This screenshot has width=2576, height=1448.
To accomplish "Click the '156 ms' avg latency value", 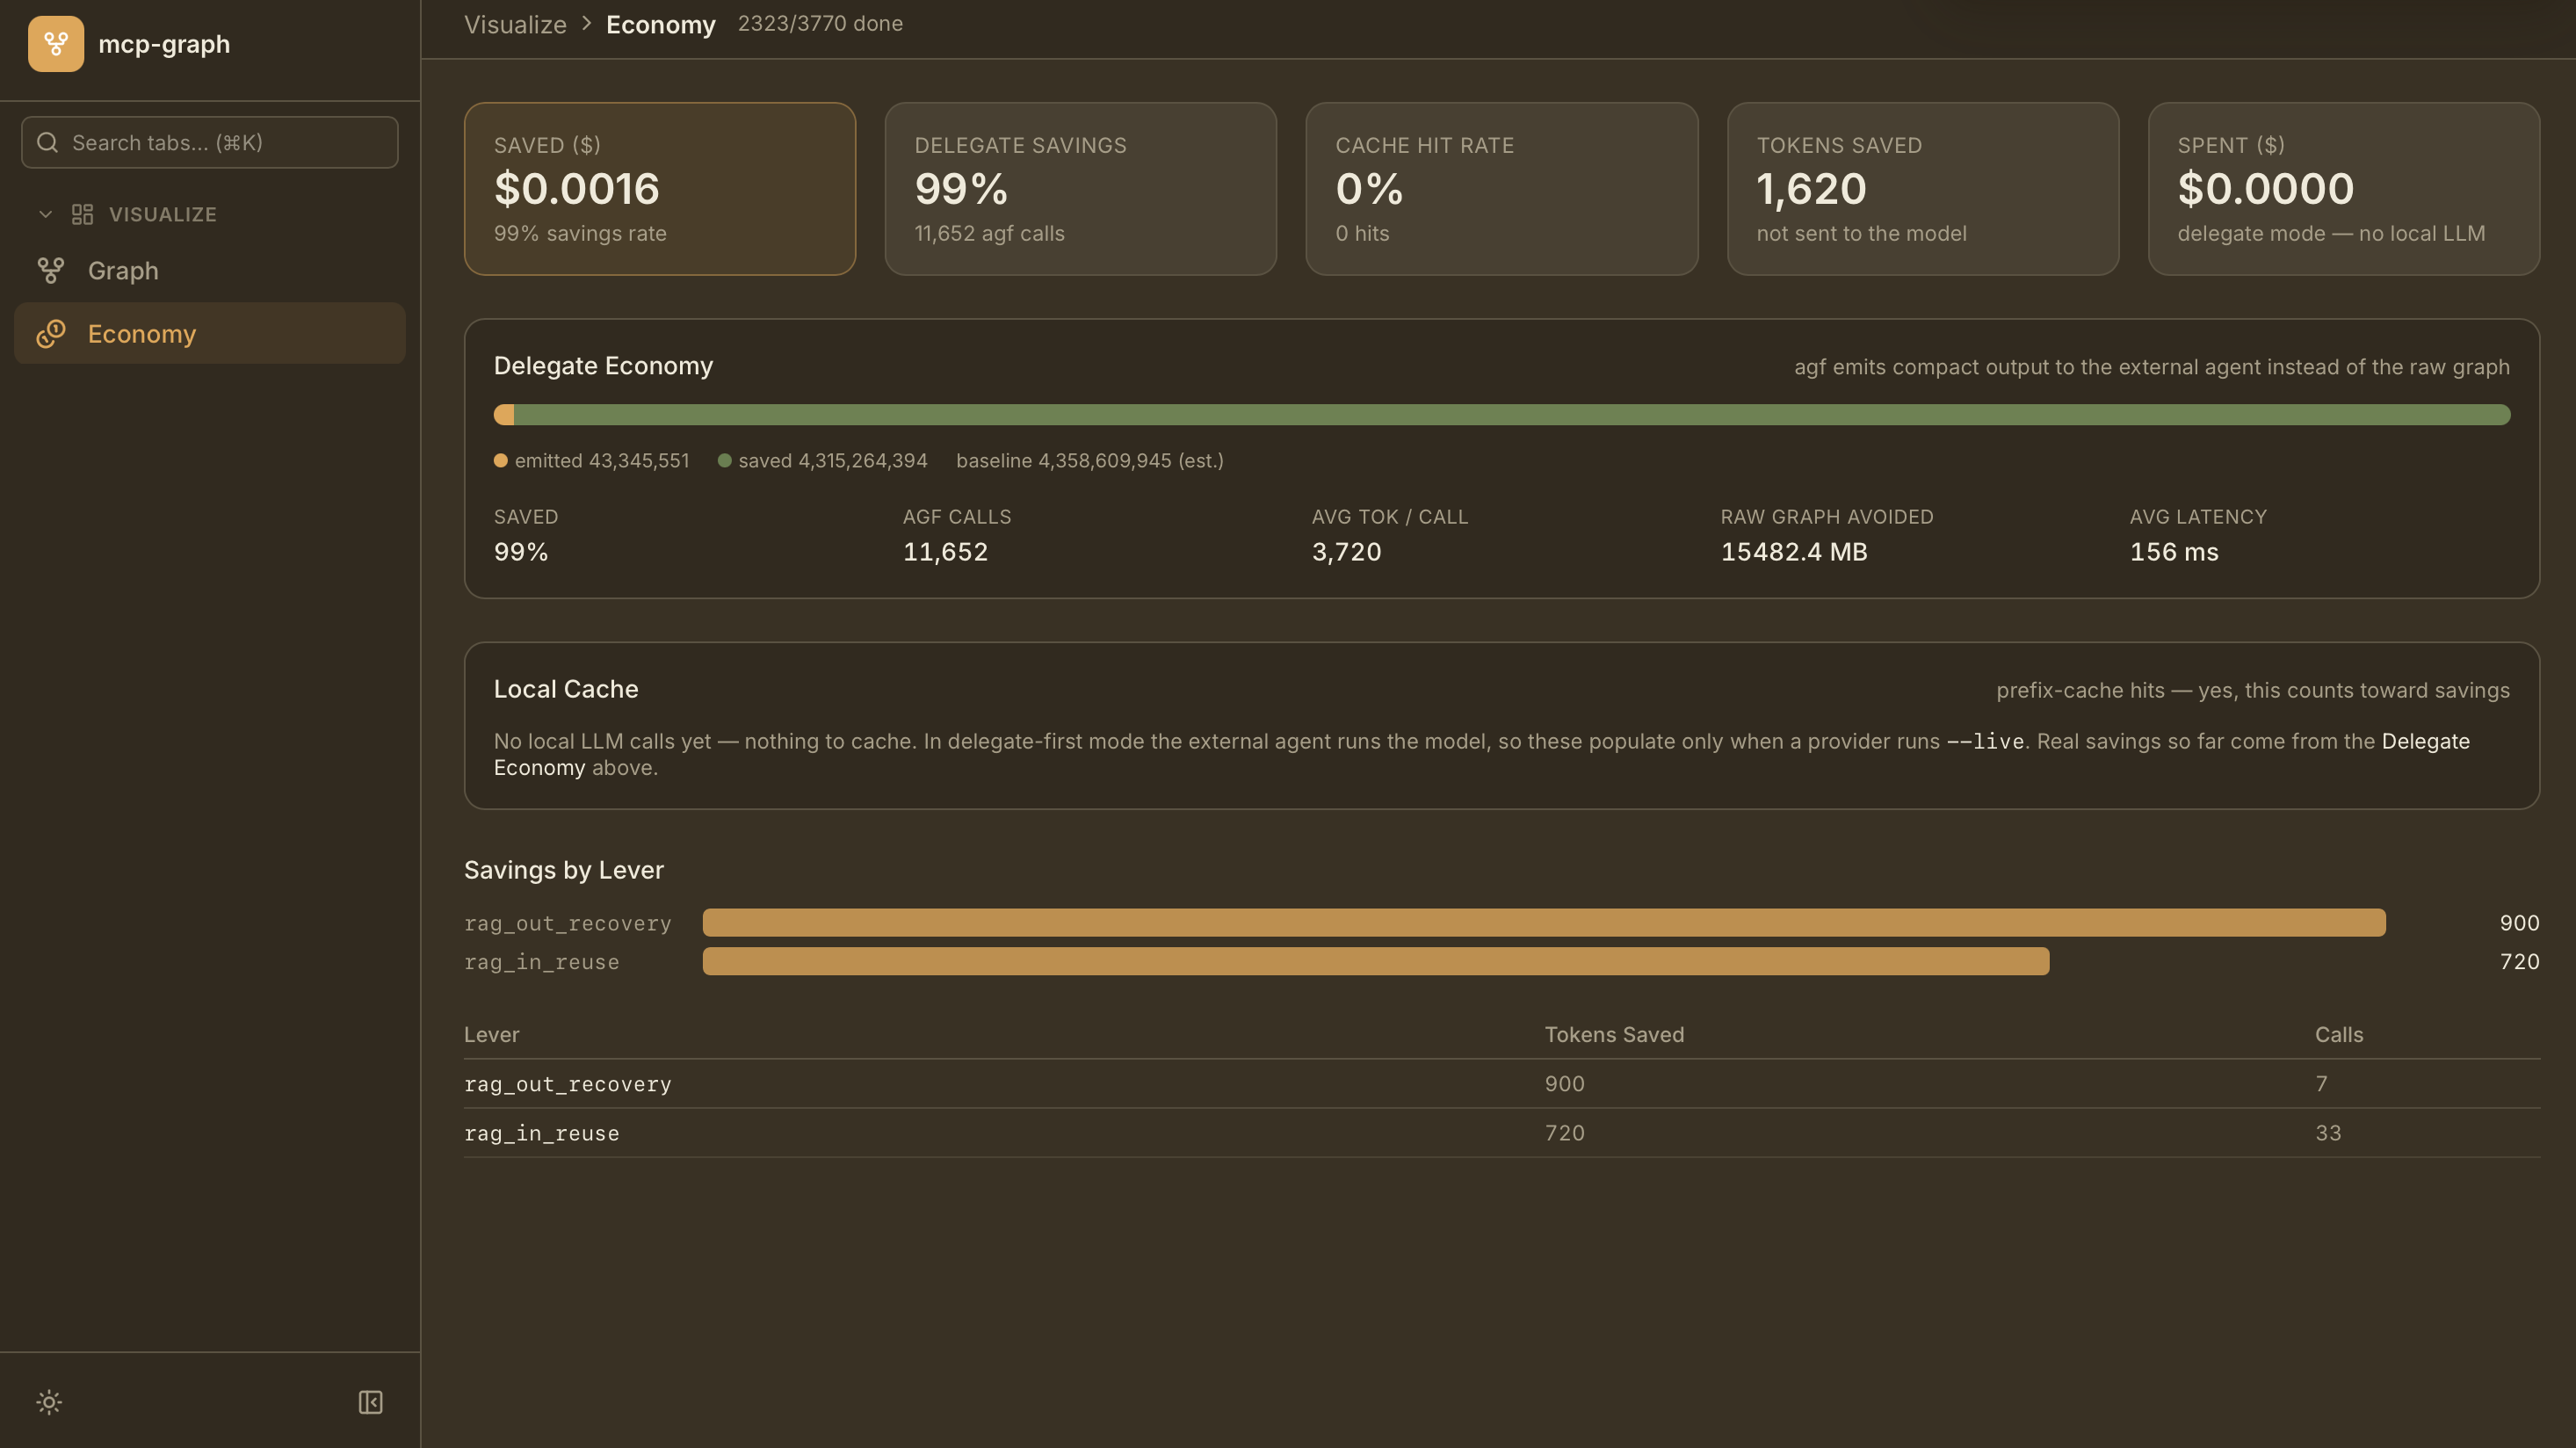I will (x=2174, y=551).
